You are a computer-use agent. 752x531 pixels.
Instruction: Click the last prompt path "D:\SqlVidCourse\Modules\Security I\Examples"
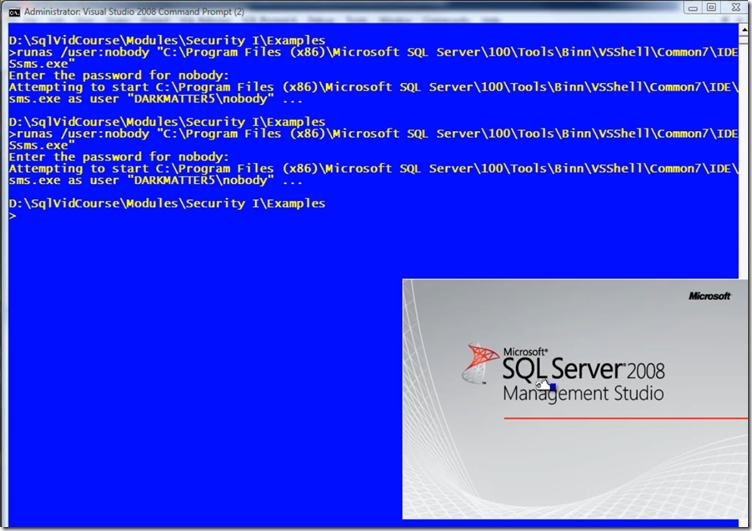point(167,203)
